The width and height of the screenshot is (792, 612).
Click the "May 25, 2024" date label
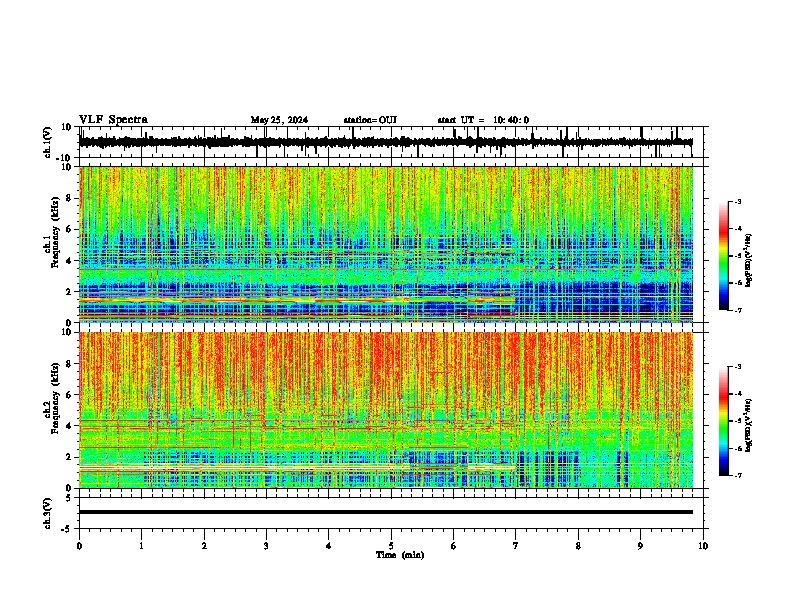point(279,120)
